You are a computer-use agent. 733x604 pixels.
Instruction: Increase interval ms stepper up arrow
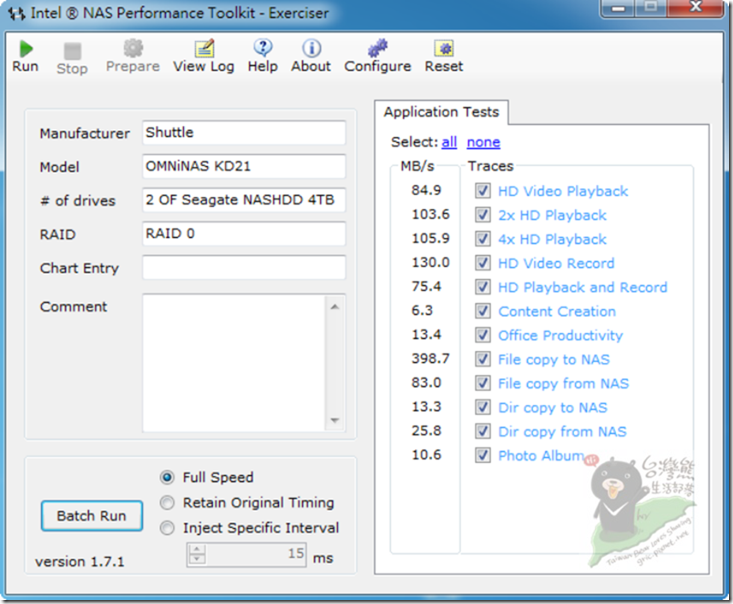[x=197, y=549]
